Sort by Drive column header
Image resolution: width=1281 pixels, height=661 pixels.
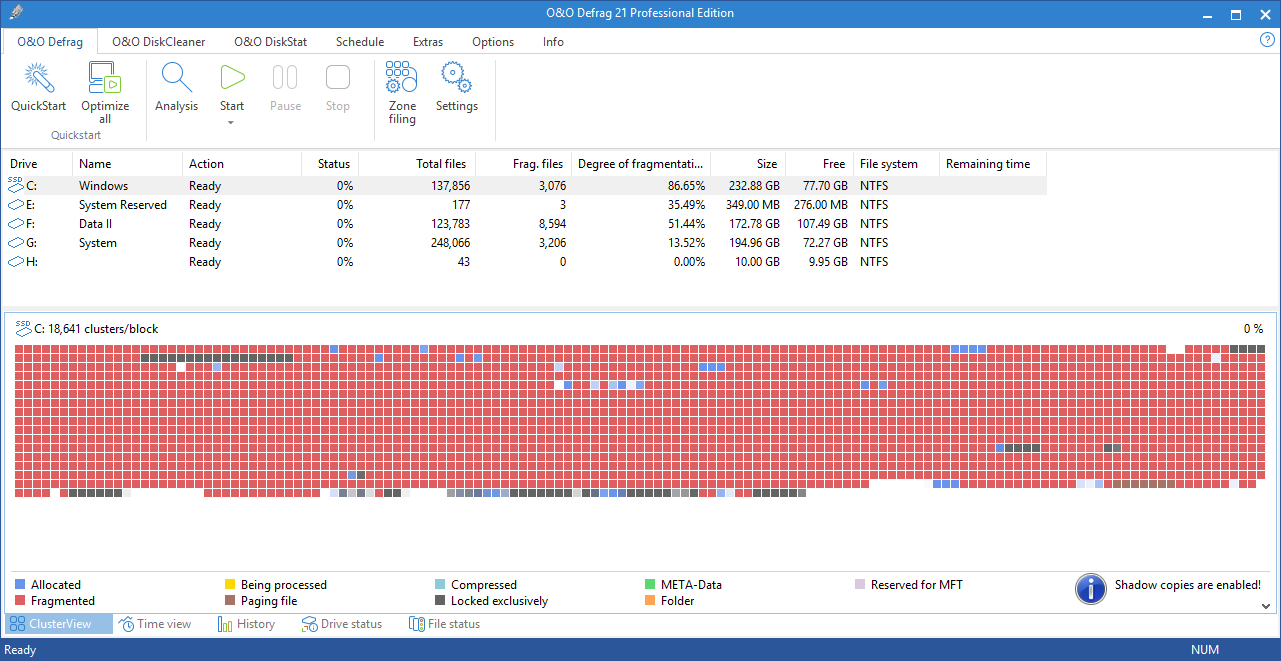[38, 164]
